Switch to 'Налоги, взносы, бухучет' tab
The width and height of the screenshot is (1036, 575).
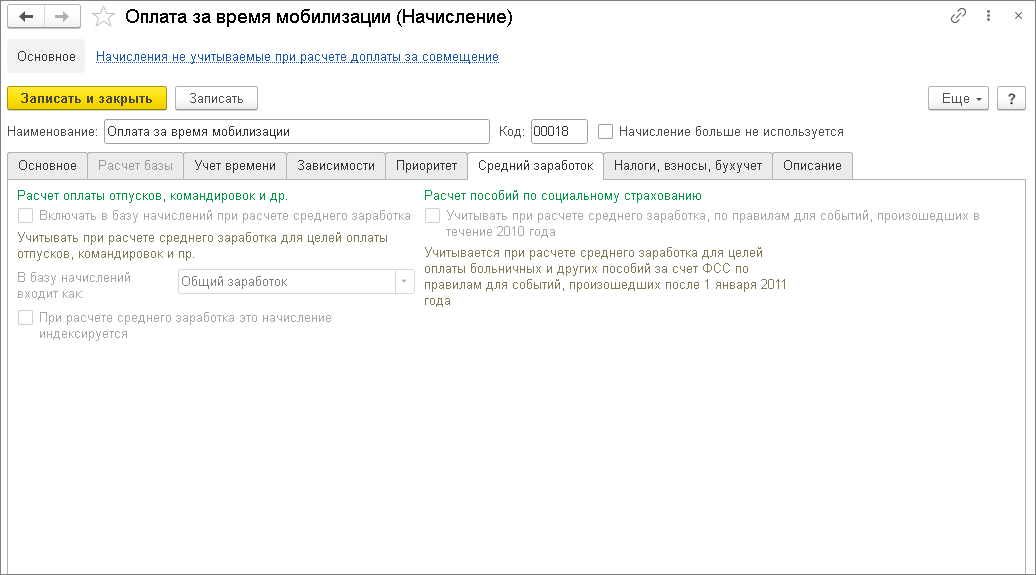[x=688, y=166]
